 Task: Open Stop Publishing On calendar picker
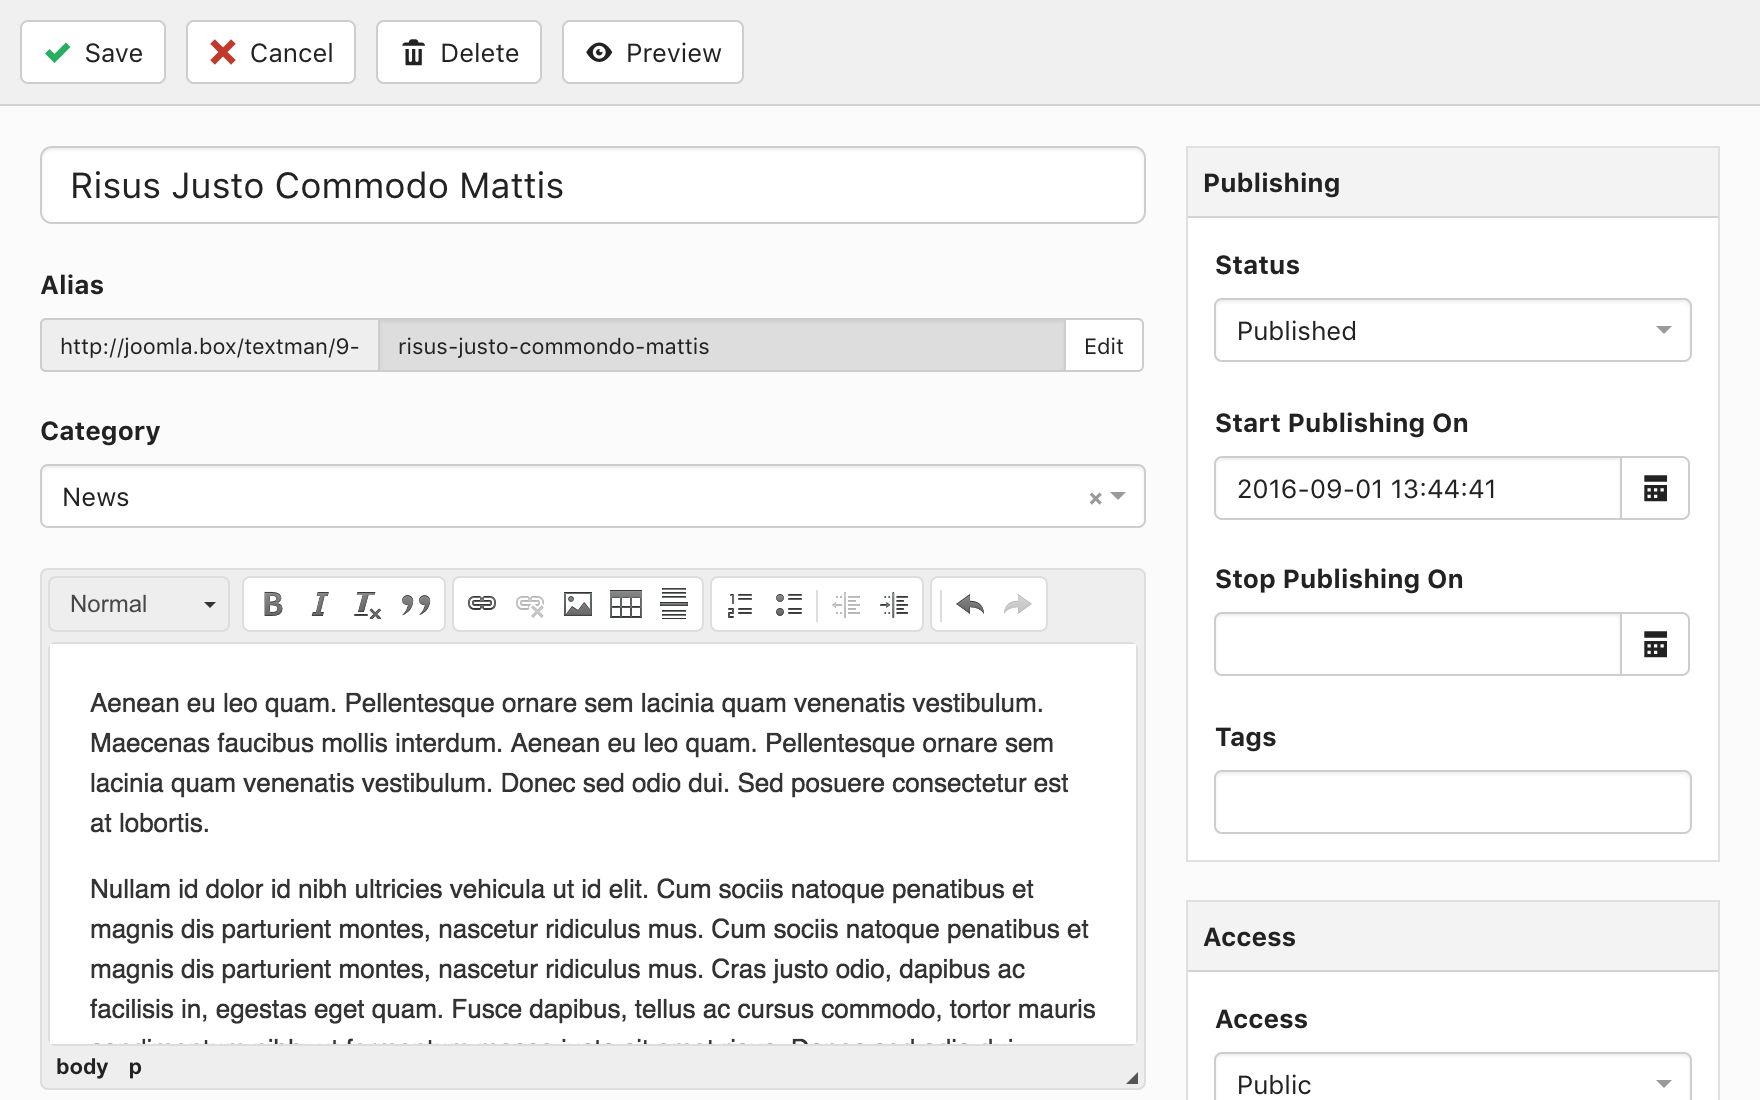pyautogui.click(x=1655, y=645)
